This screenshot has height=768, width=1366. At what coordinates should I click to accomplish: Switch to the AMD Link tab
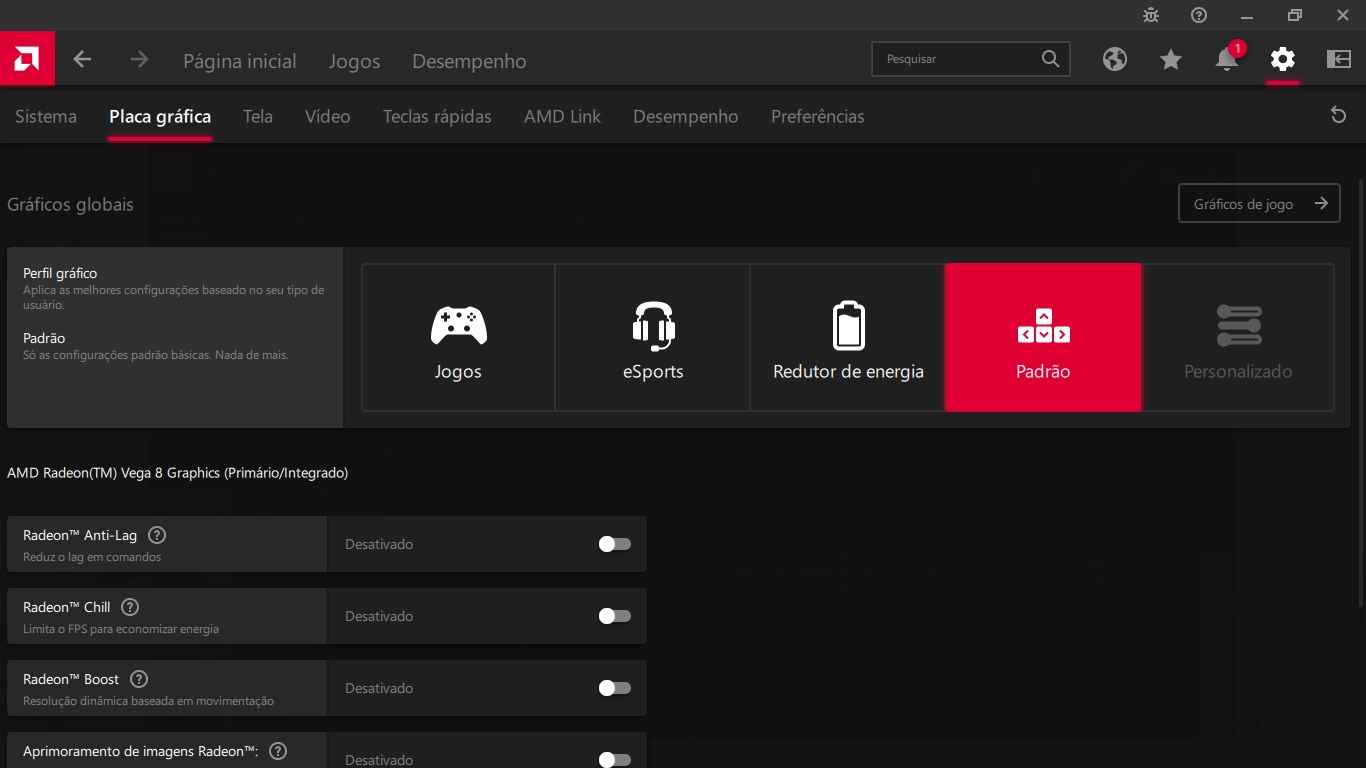[x=562, y=116]
